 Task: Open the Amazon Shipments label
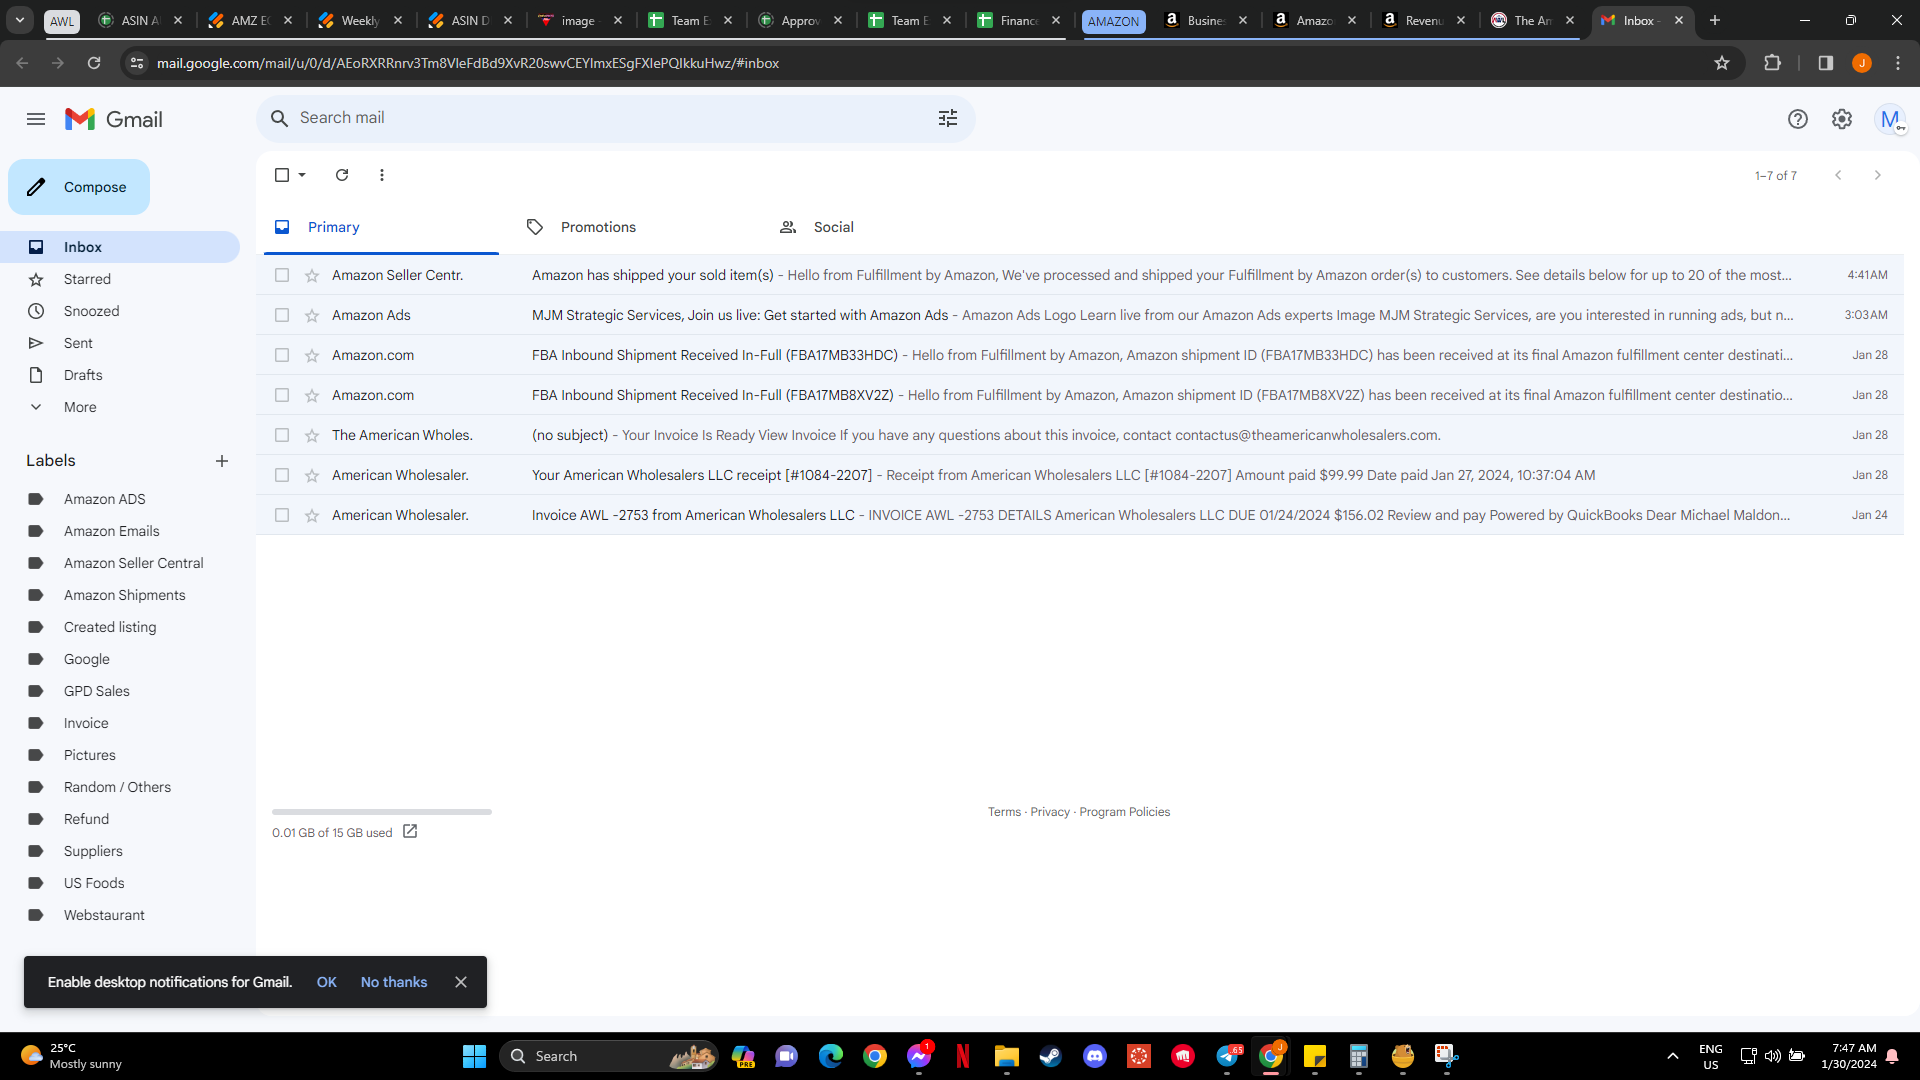tap(124, 595)
